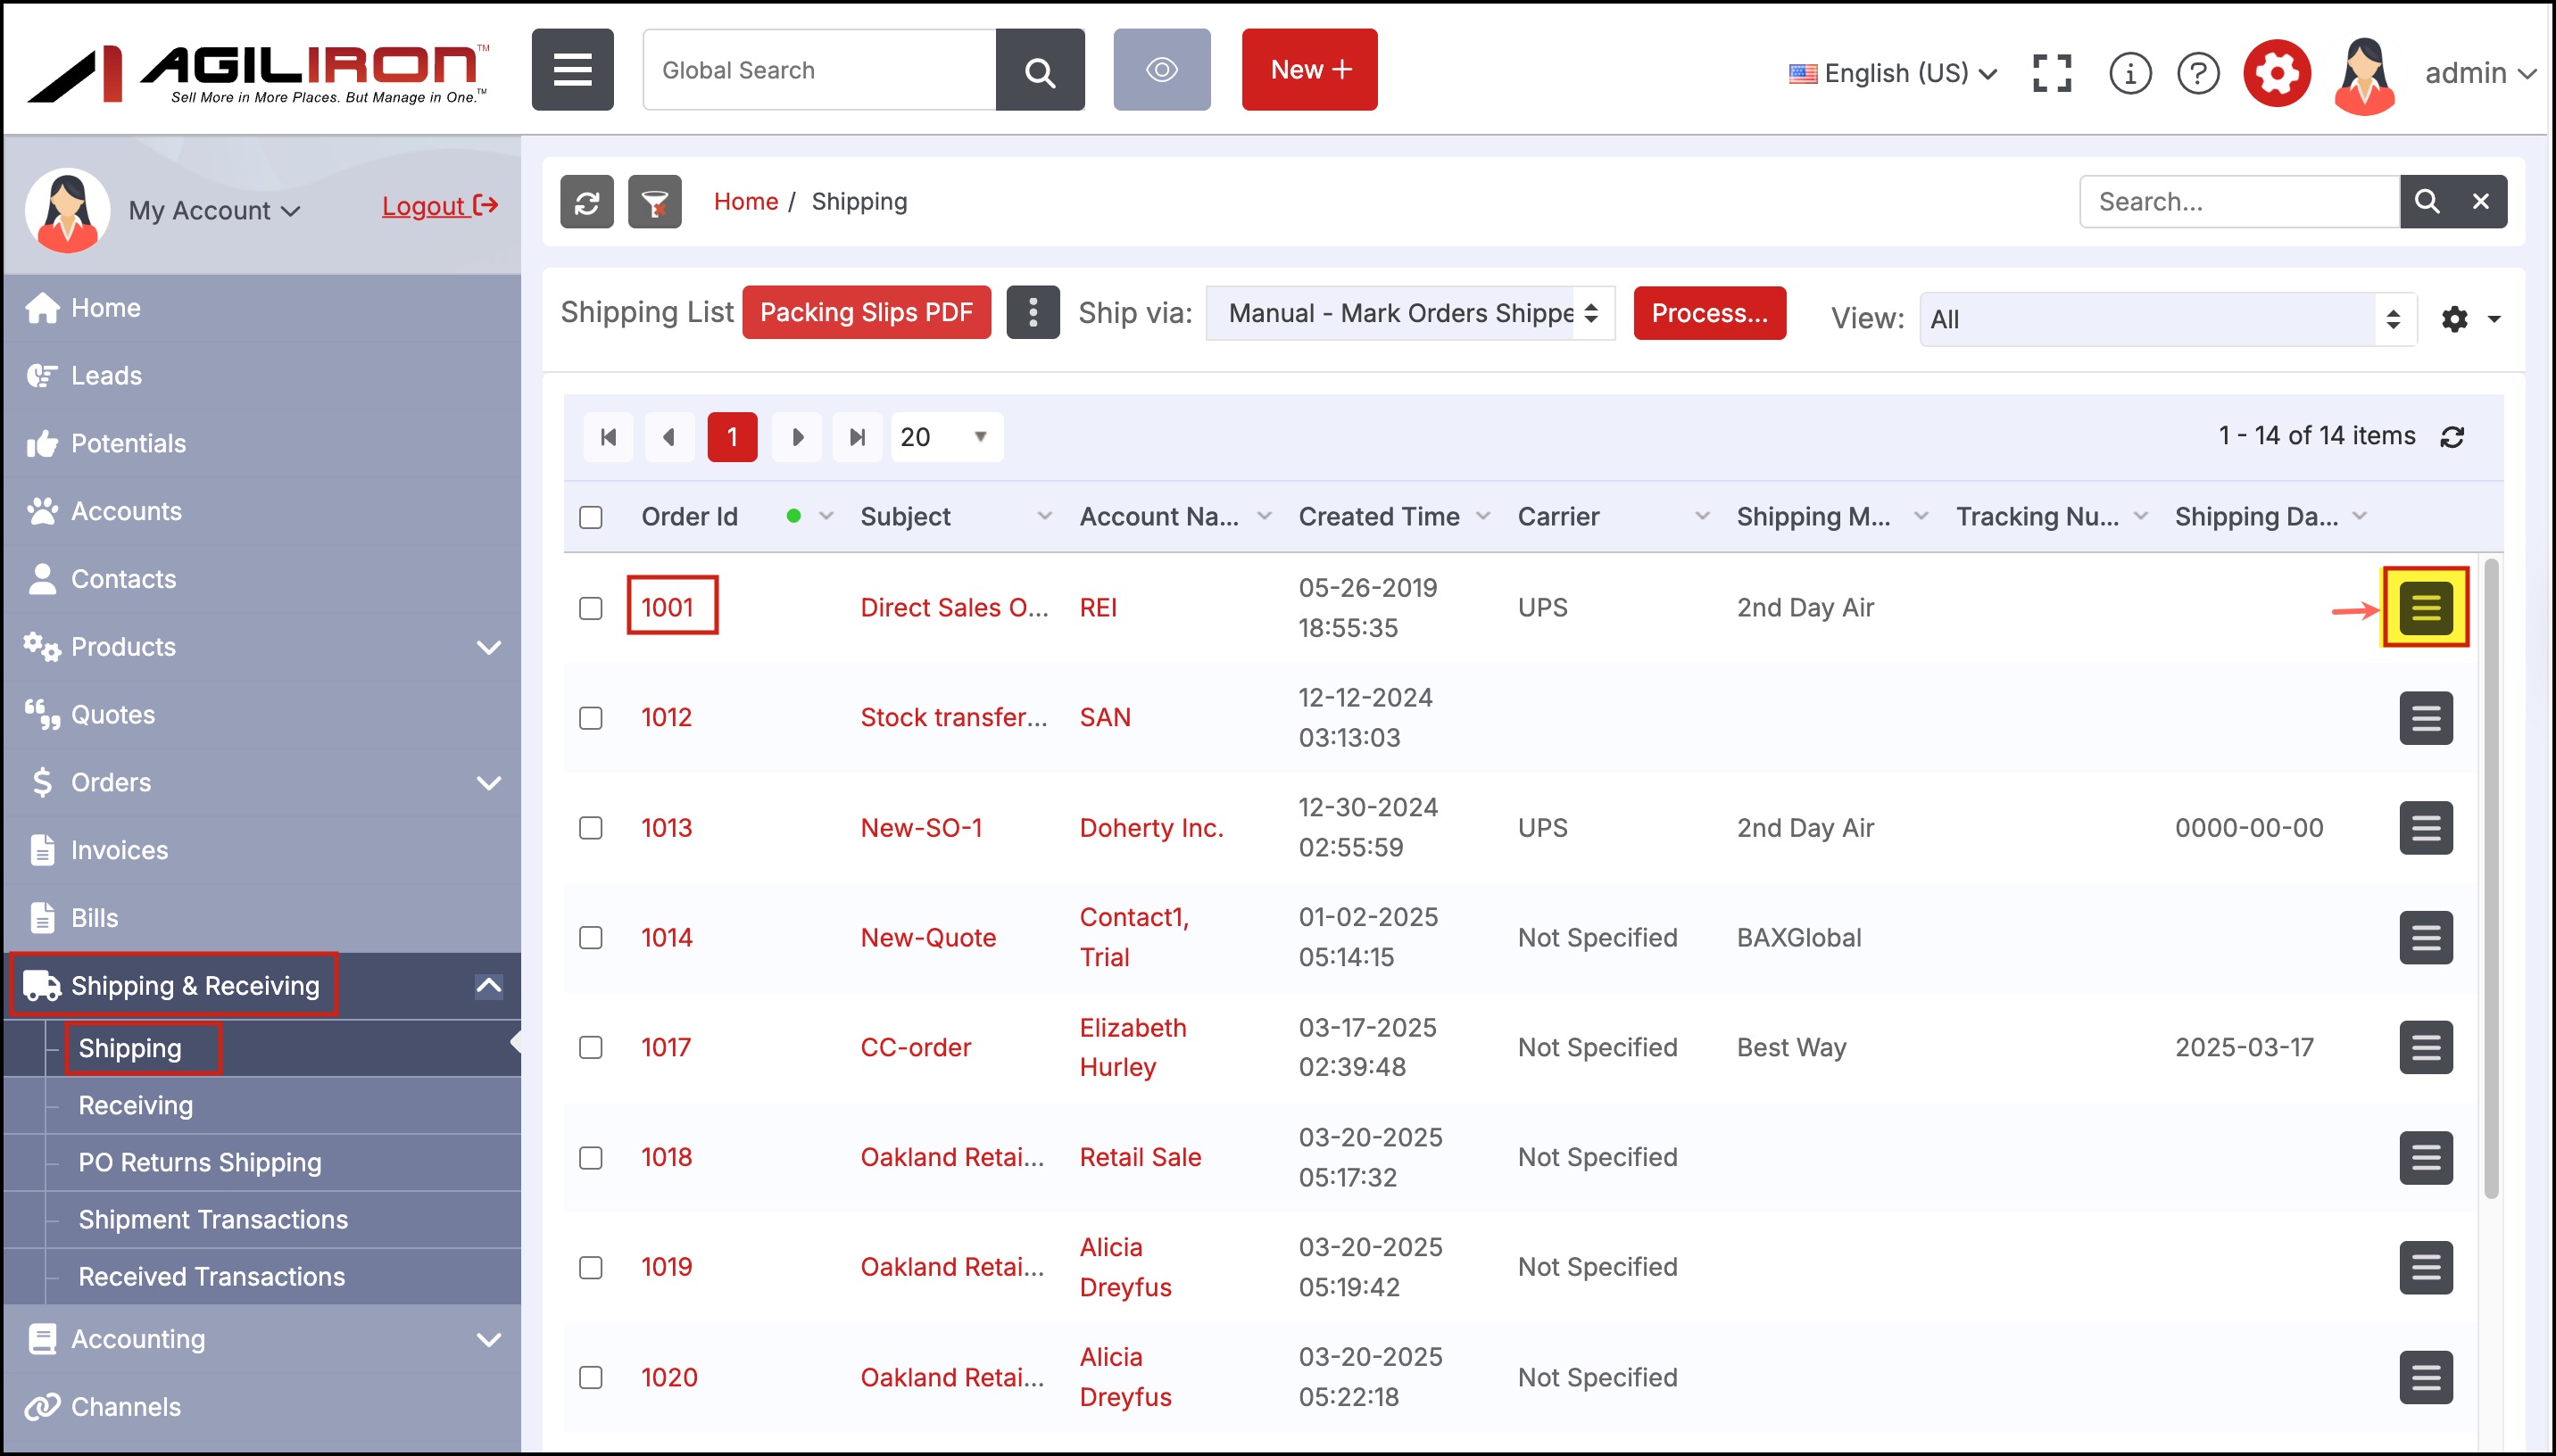The width and height of the screenshot is (2556, 1456).
Task: Check the box for order 1017
Action: [591, 1047]
